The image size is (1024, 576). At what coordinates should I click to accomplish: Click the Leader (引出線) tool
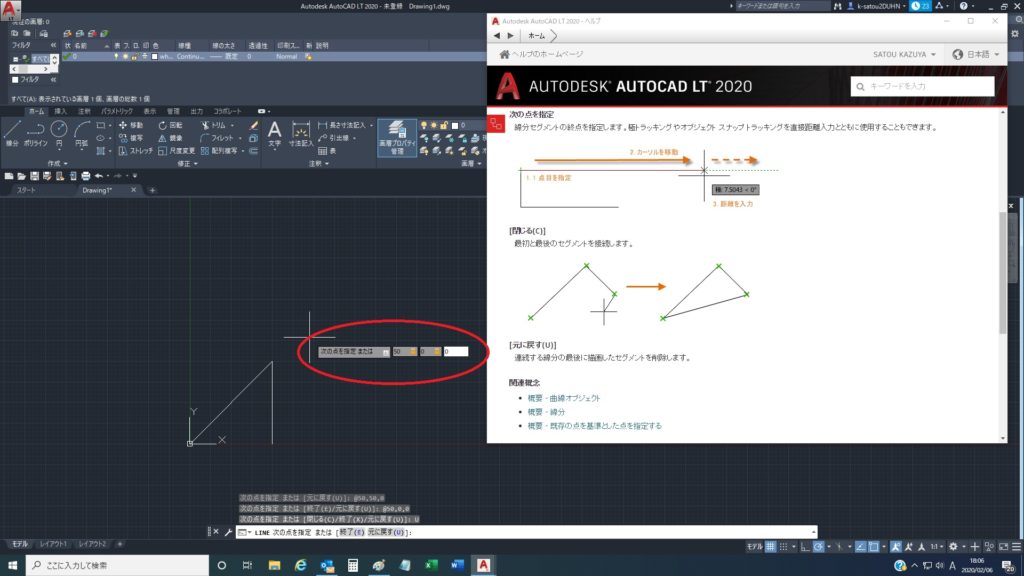coord(334,138)
